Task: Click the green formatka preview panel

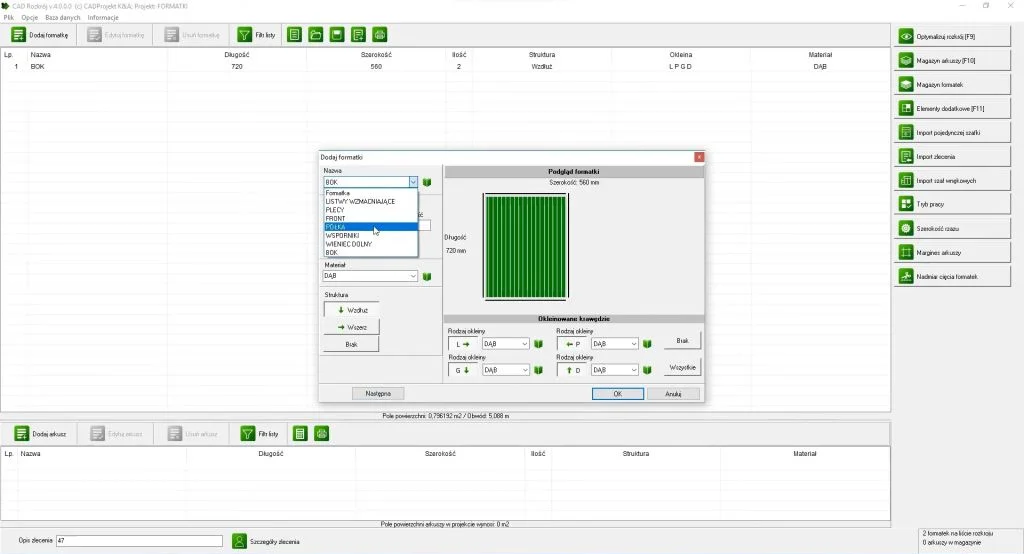Action: coord(525,245)
